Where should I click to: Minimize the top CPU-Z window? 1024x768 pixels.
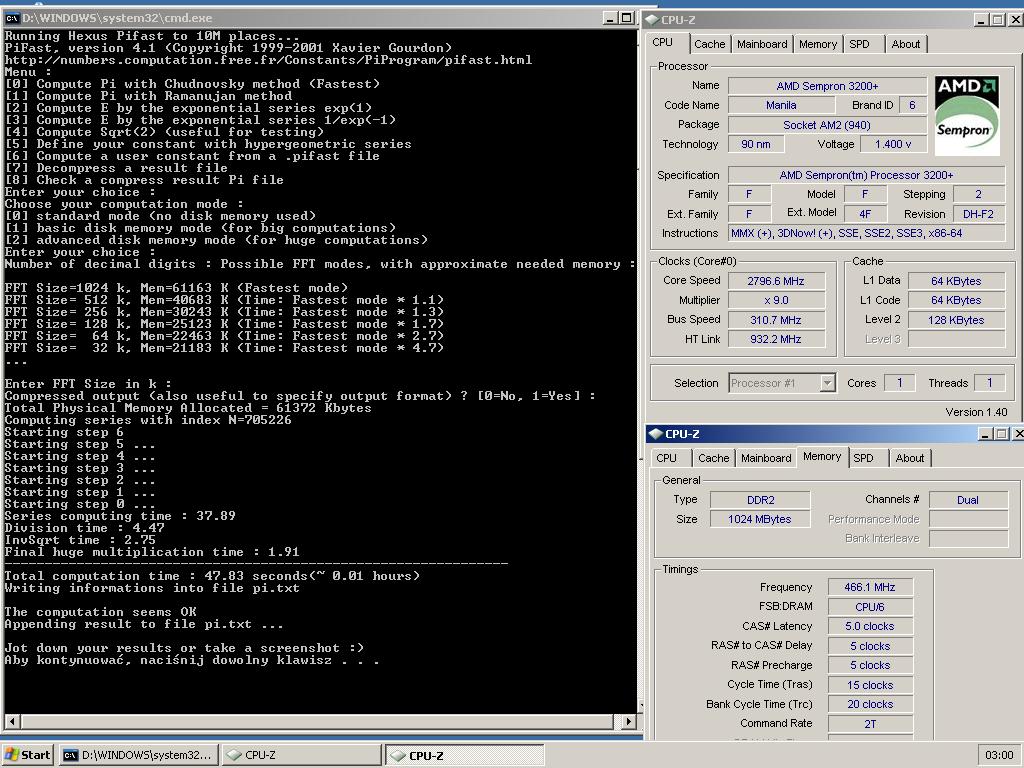(982, 20)
